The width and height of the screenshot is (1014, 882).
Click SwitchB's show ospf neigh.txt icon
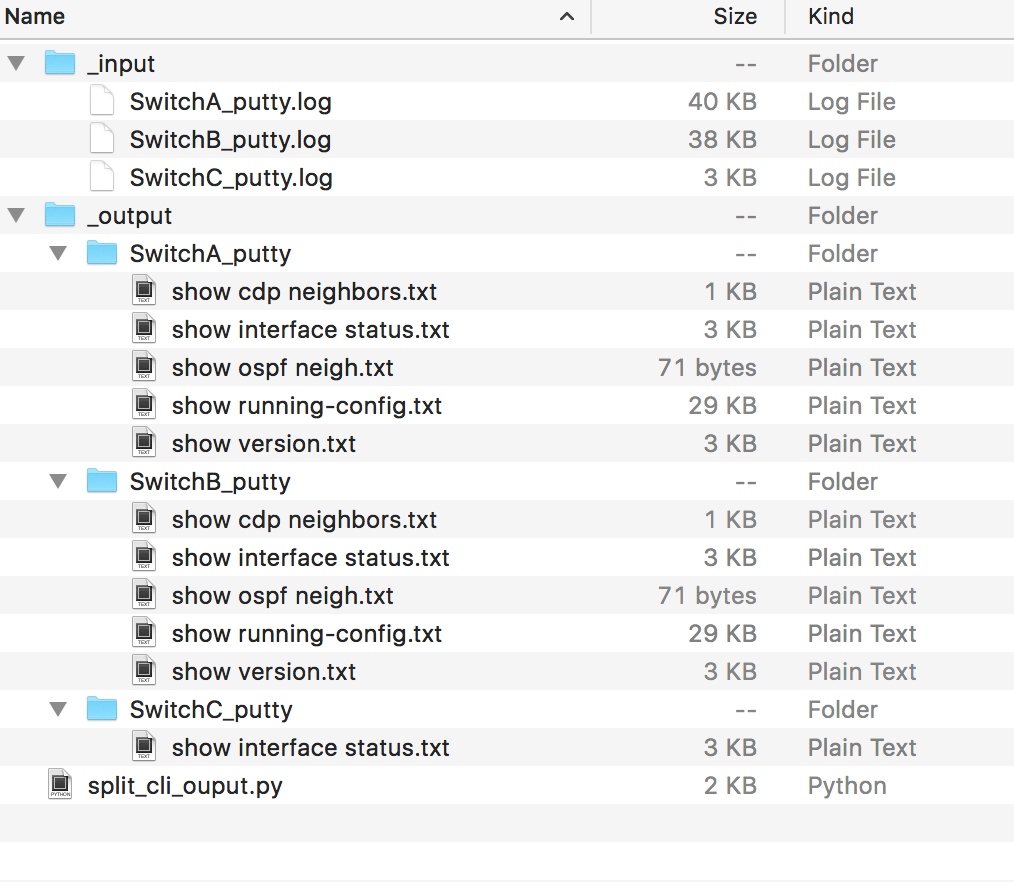(144, 596)
